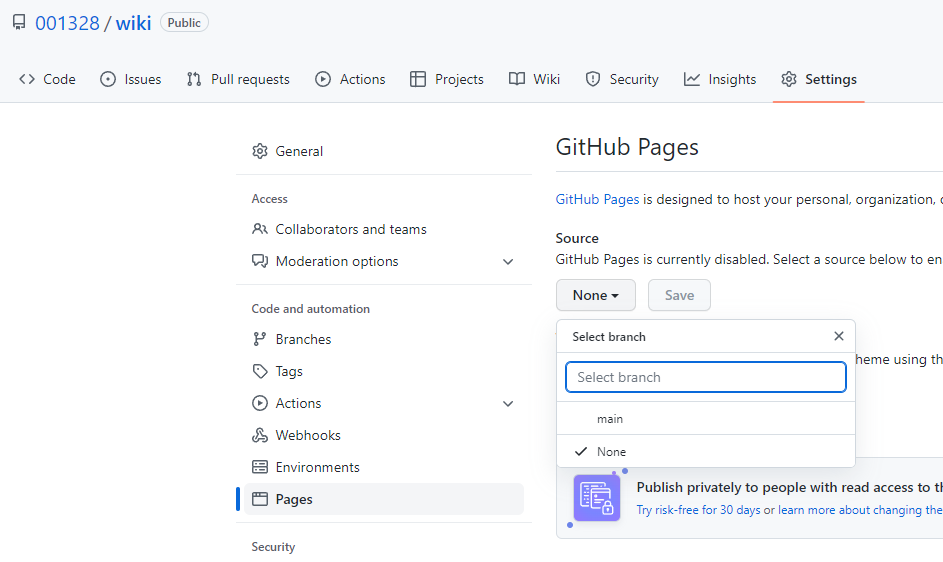Click the sidebar Actions play icon

[260, 403]
